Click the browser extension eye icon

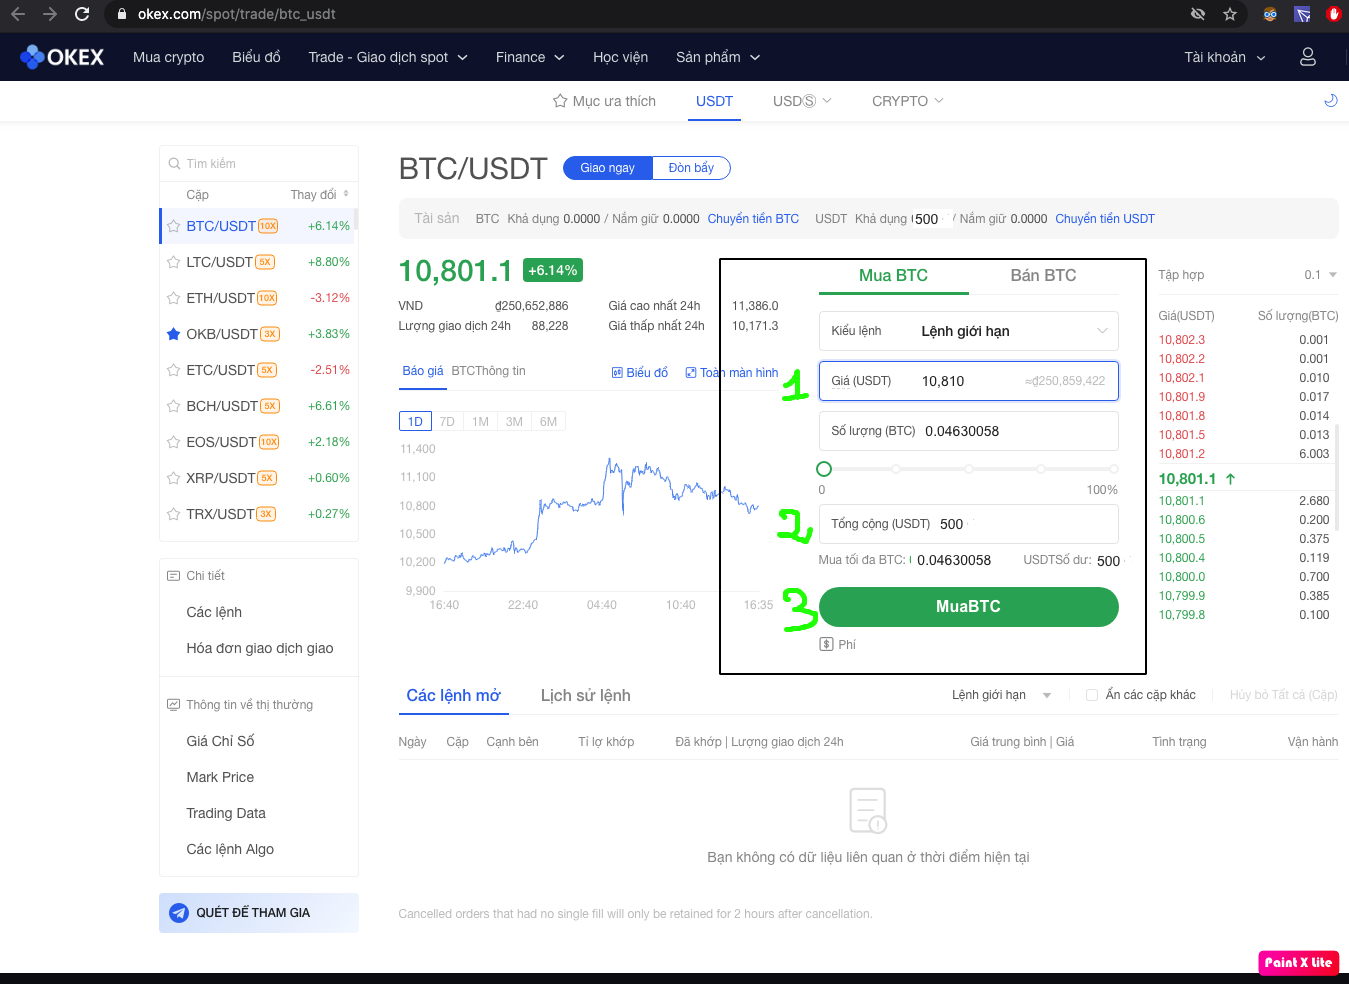tap(1198, 14)
